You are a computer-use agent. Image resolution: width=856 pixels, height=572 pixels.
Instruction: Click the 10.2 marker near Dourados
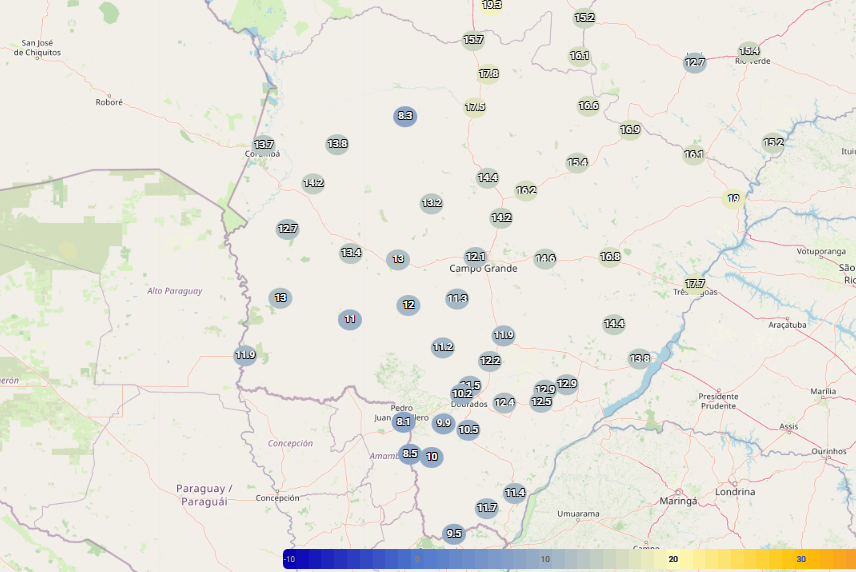[x=462, y=394]
